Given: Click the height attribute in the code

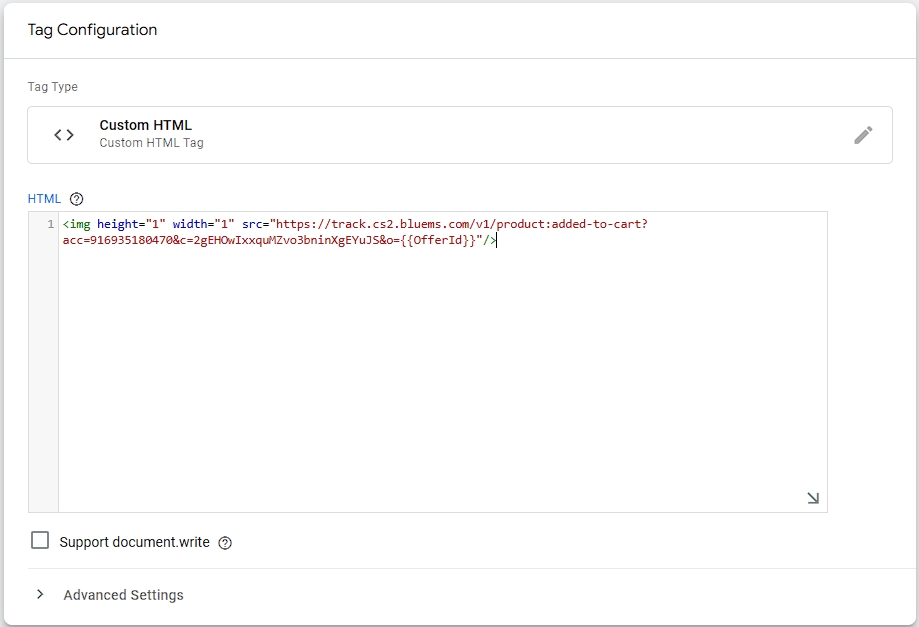Looking at the screenshot, I should coord(117,224).
